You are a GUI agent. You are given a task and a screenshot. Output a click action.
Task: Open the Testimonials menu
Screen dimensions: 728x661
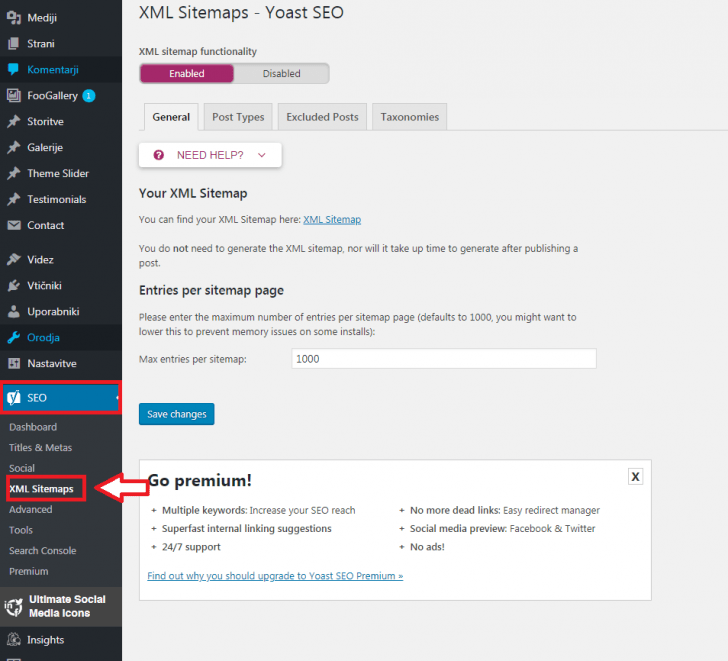(57, 200)
